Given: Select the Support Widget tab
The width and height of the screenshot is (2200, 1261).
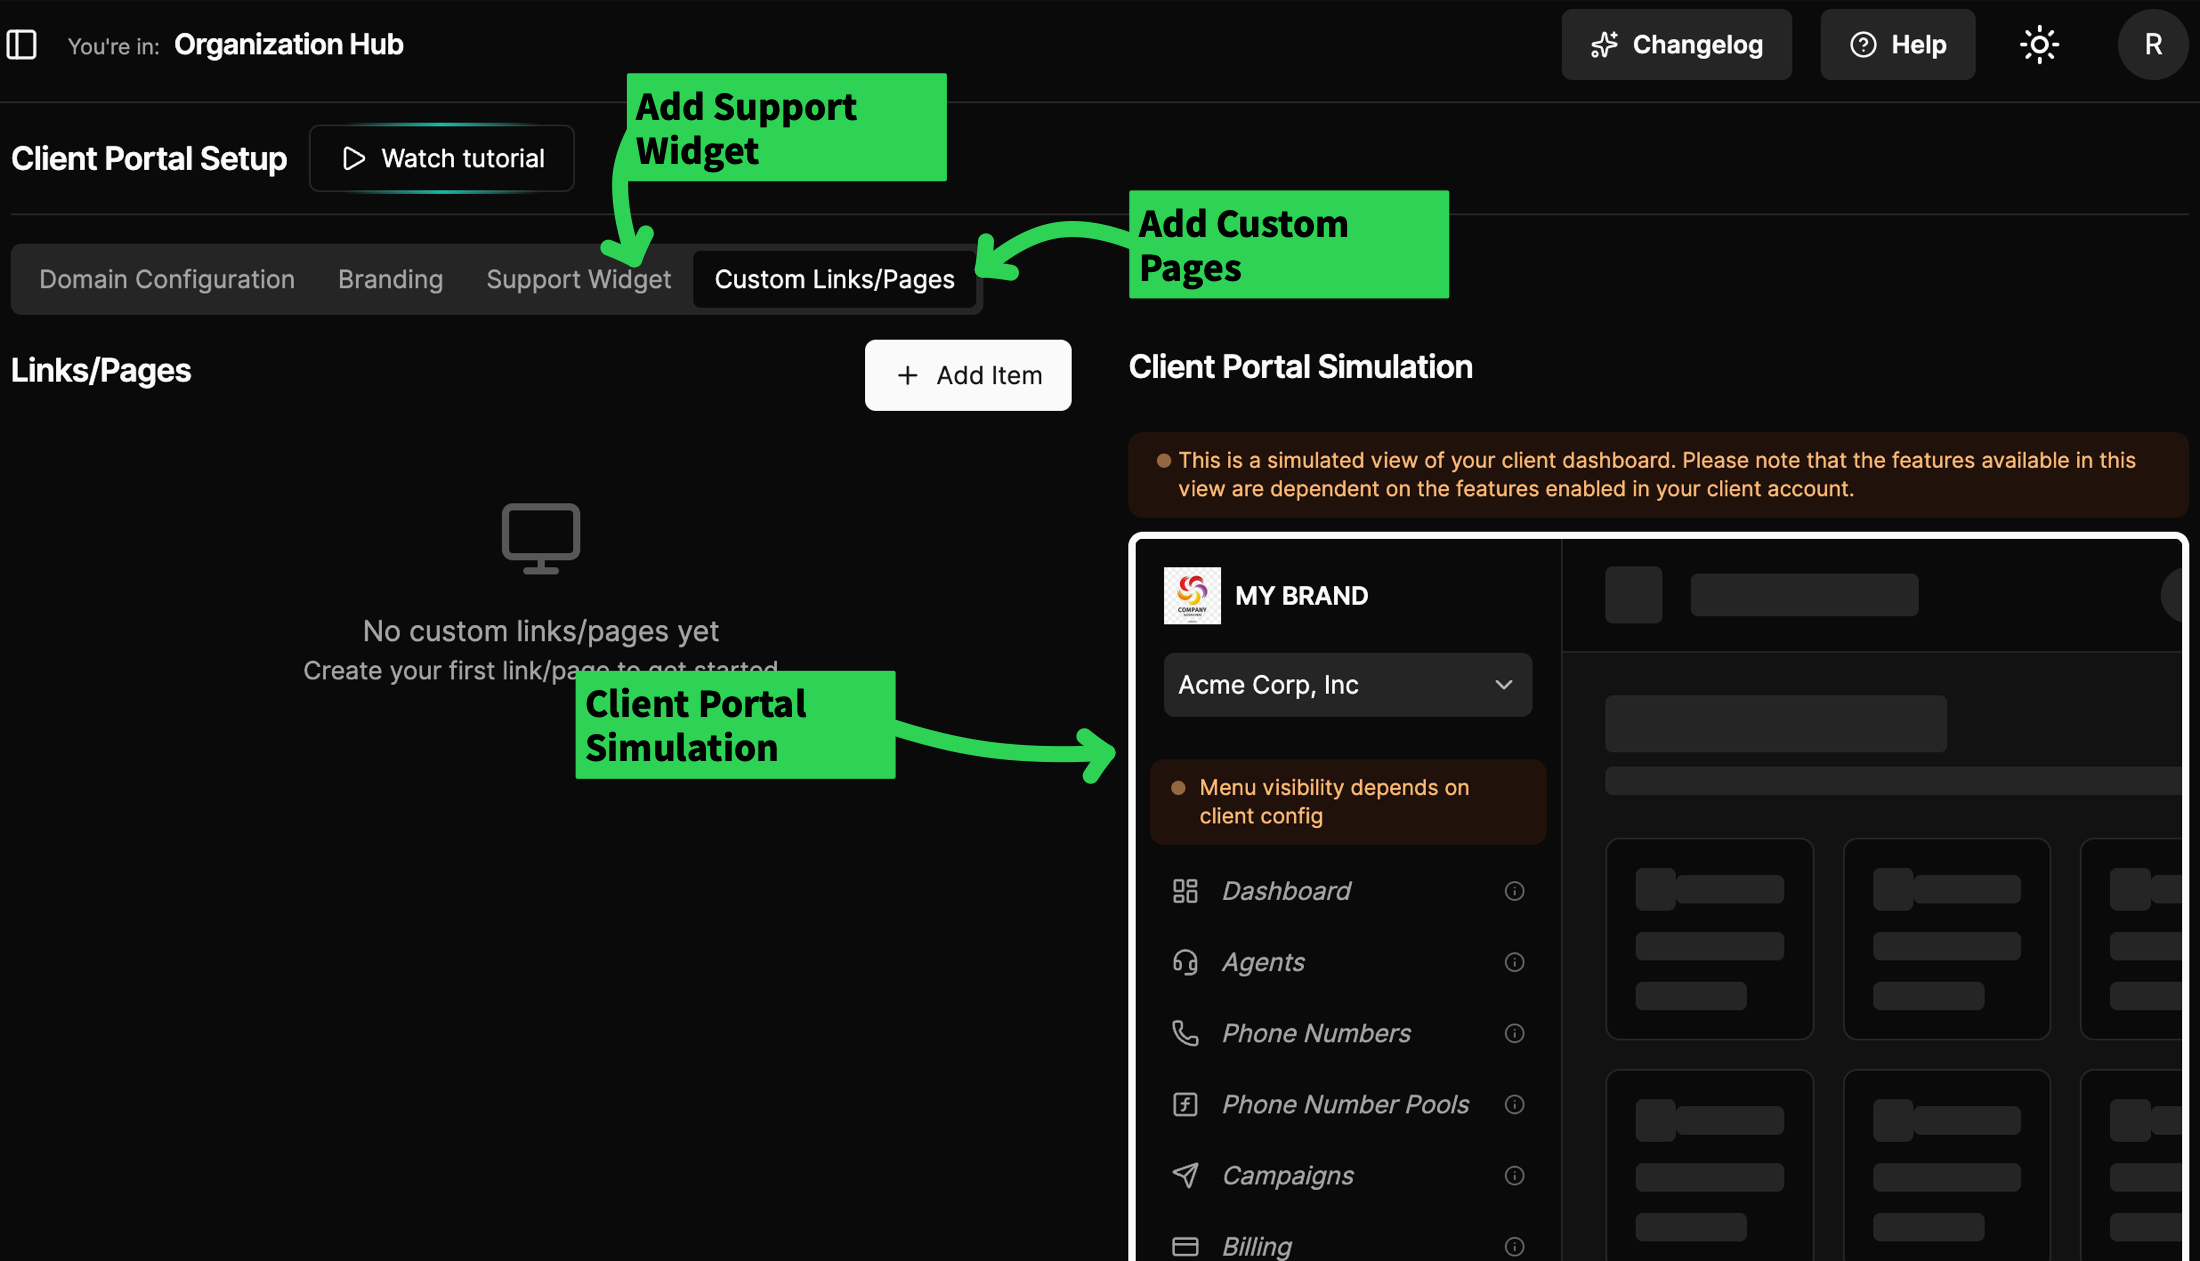Looking at the screenshot, I should click(578, 279).
